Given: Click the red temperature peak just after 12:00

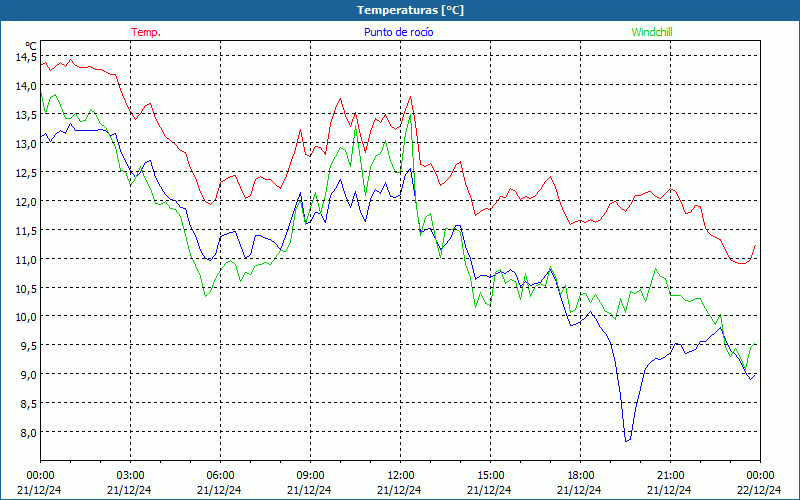Looking at the screenshot, I should pyautogui.click(x=410, y=96).
